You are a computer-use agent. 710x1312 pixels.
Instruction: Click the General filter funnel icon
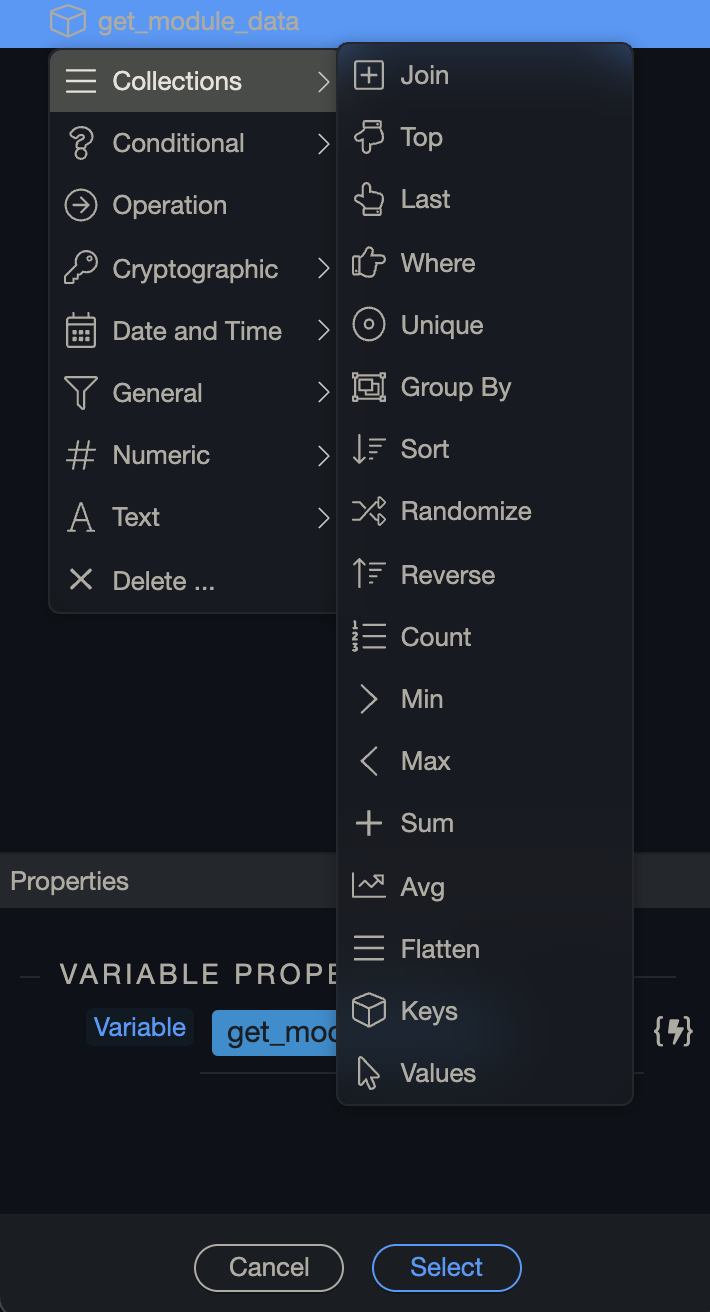tap(81, 393)
